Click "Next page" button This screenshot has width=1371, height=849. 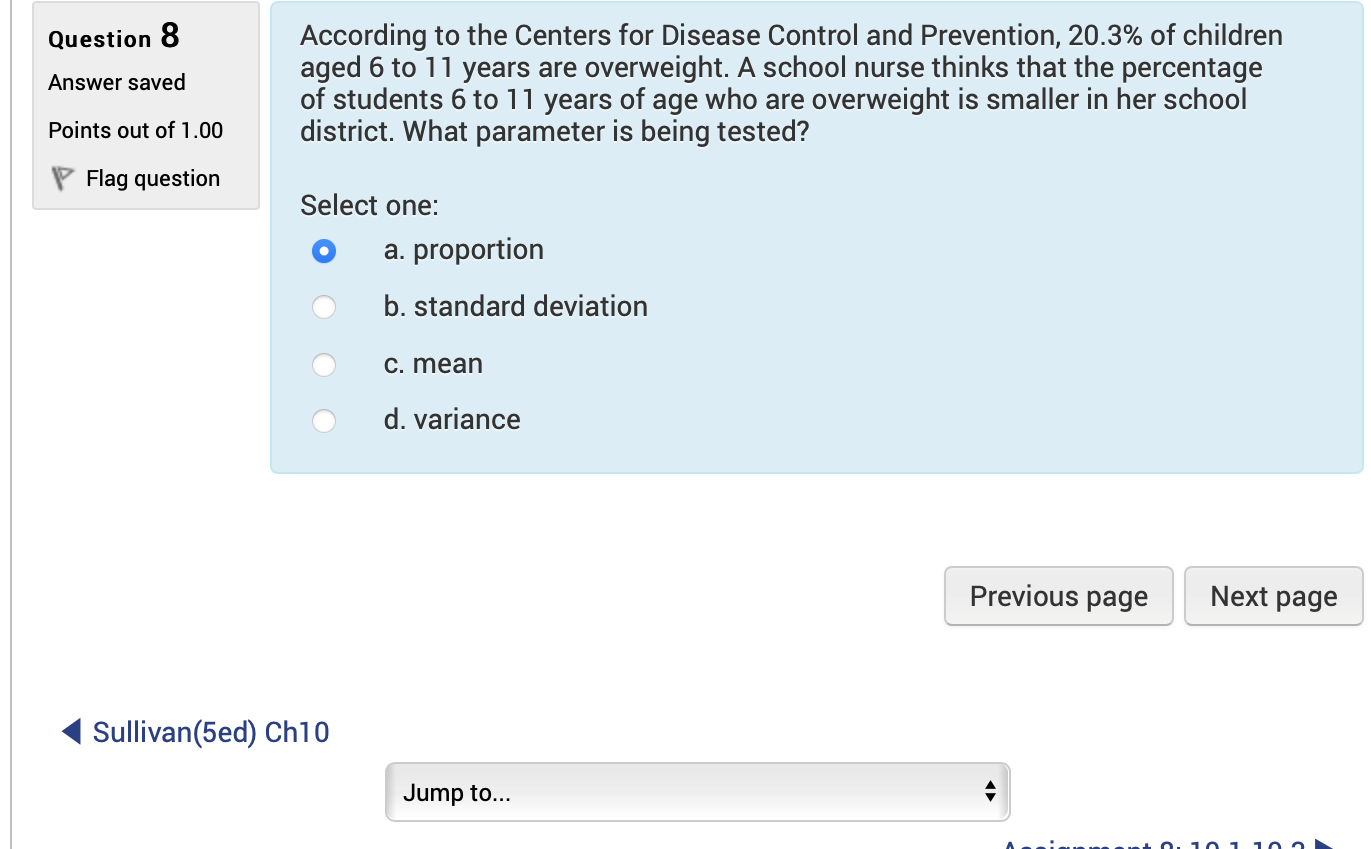1273,595
